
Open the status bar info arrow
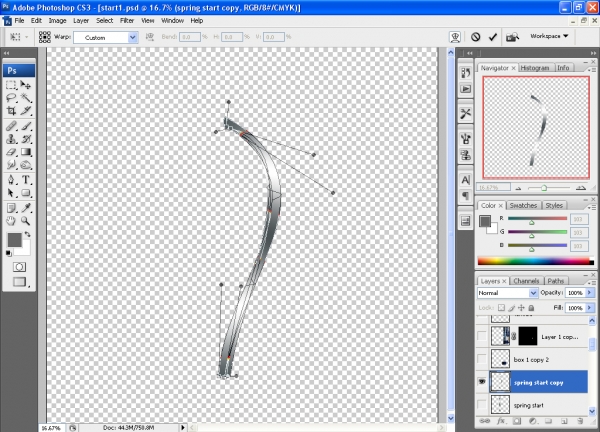pos(183,427)
